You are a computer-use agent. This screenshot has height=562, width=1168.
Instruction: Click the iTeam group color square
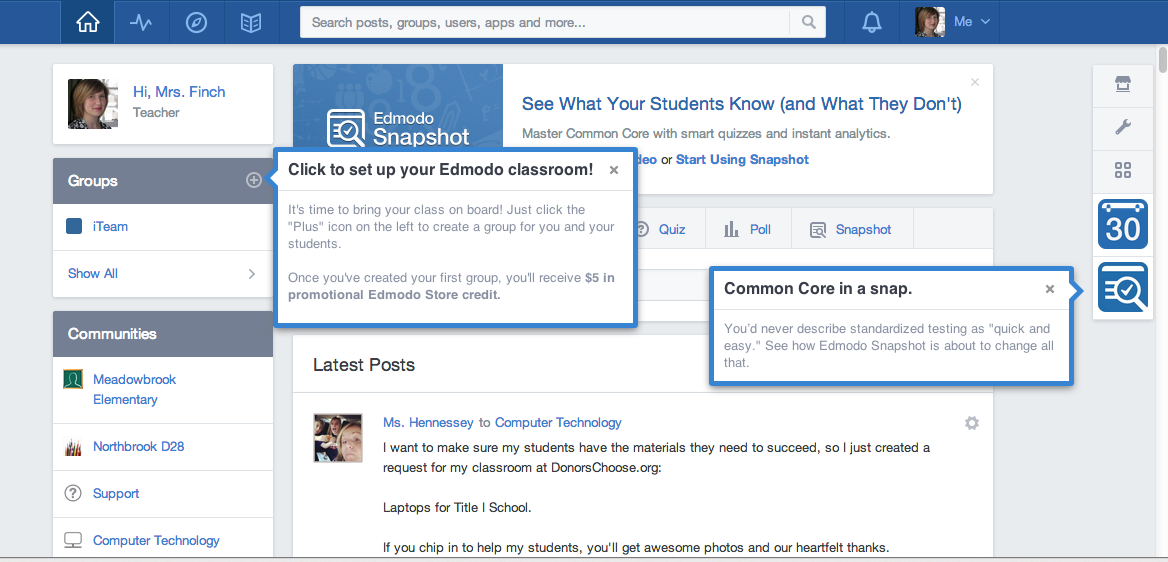74,226
